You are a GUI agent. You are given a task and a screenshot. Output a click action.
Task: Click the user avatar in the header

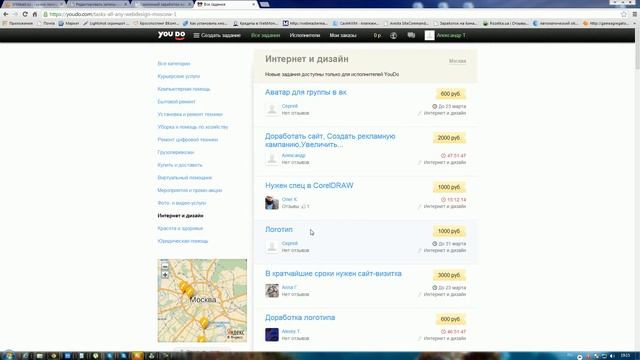click(429, 36)
